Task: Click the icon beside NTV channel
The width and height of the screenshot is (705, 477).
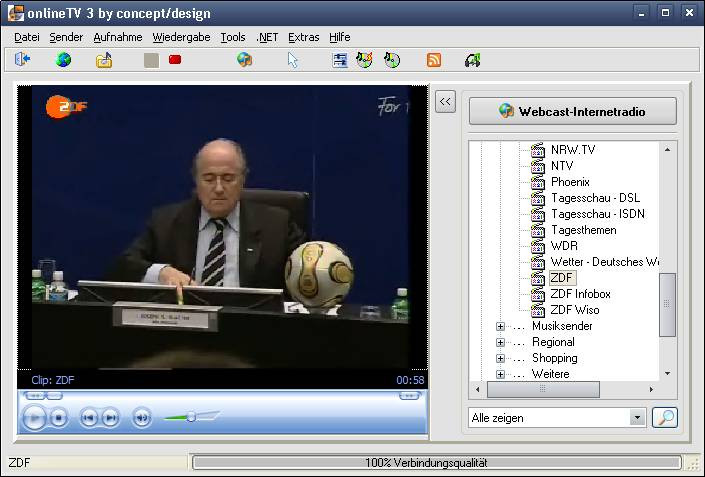Action: (x=538, y=166)
